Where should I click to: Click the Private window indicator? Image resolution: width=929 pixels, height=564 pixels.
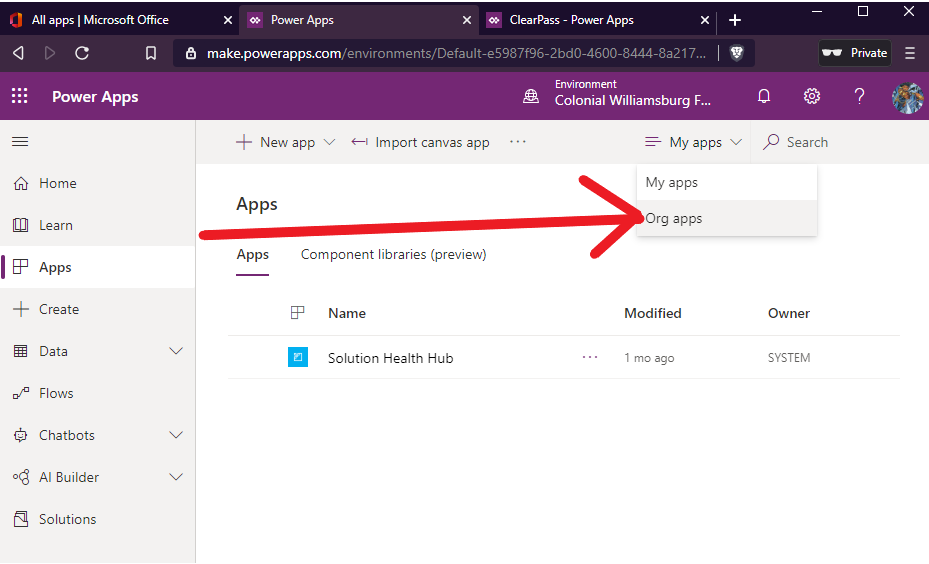pyautogui.click(x=854, y=53)
